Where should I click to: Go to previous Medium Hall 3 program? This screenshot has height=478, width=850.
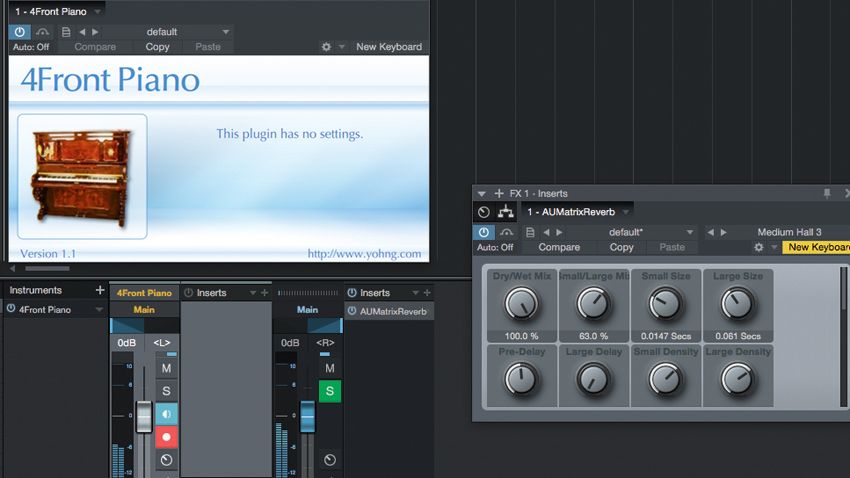click(710, 232)
